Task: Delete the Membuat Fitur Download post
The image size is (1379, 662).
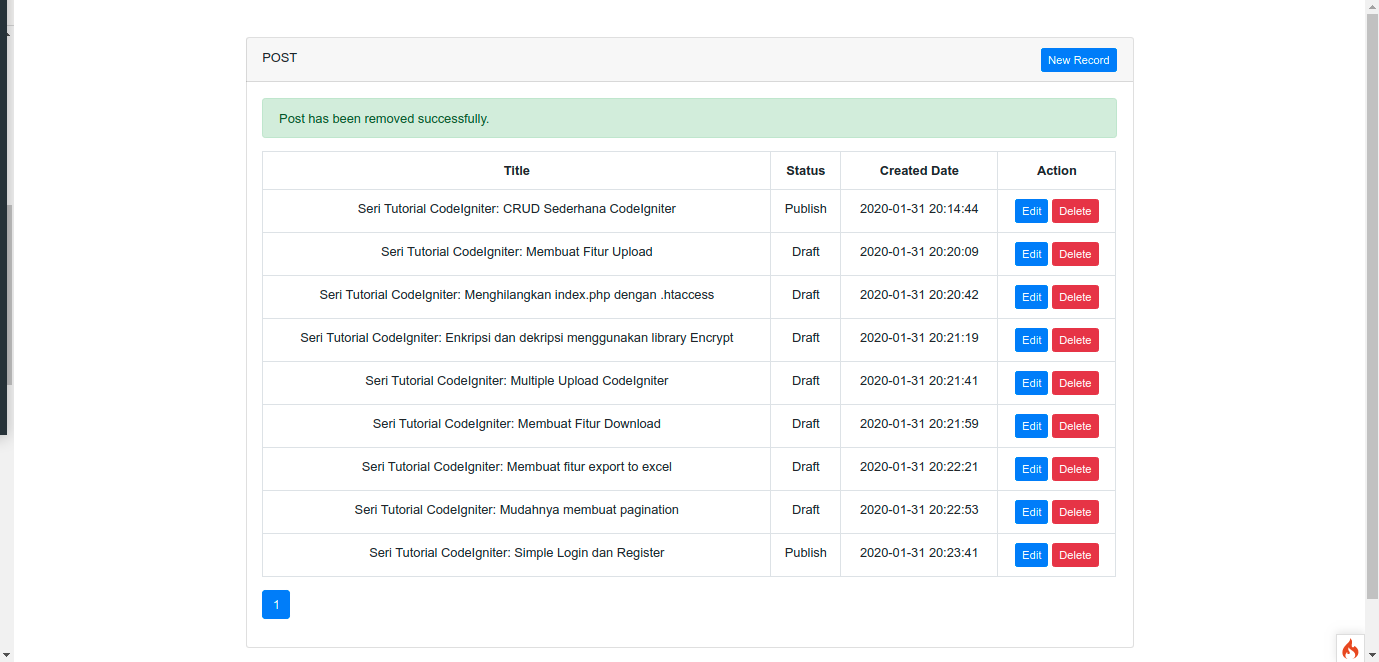Action: point(1075,426)
